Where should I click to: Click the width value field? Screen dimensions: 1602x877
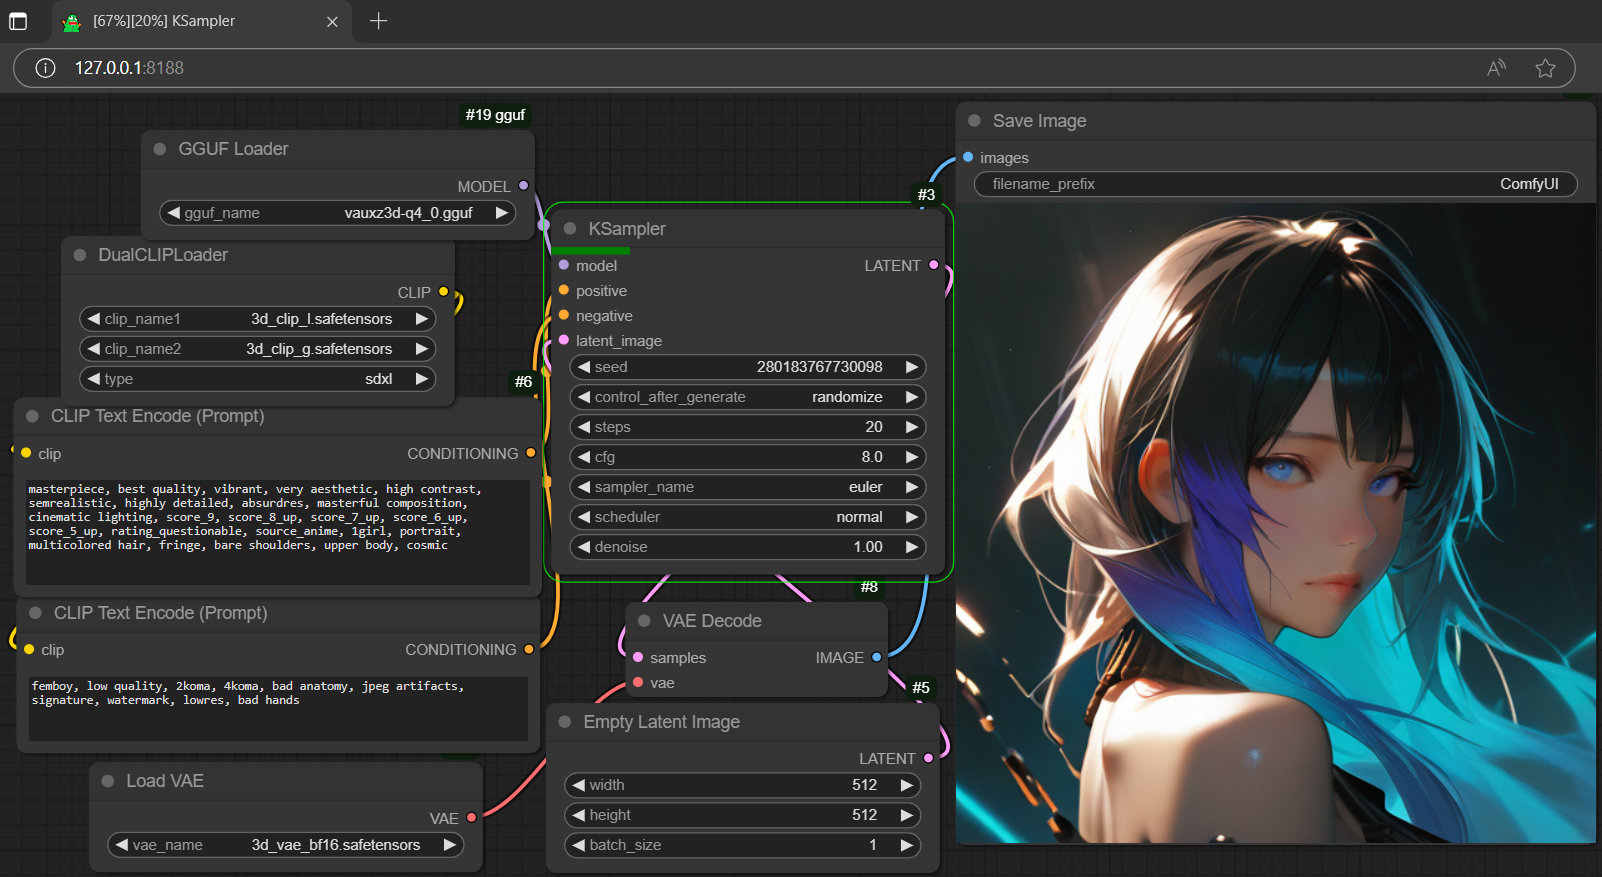click(743, 785)
